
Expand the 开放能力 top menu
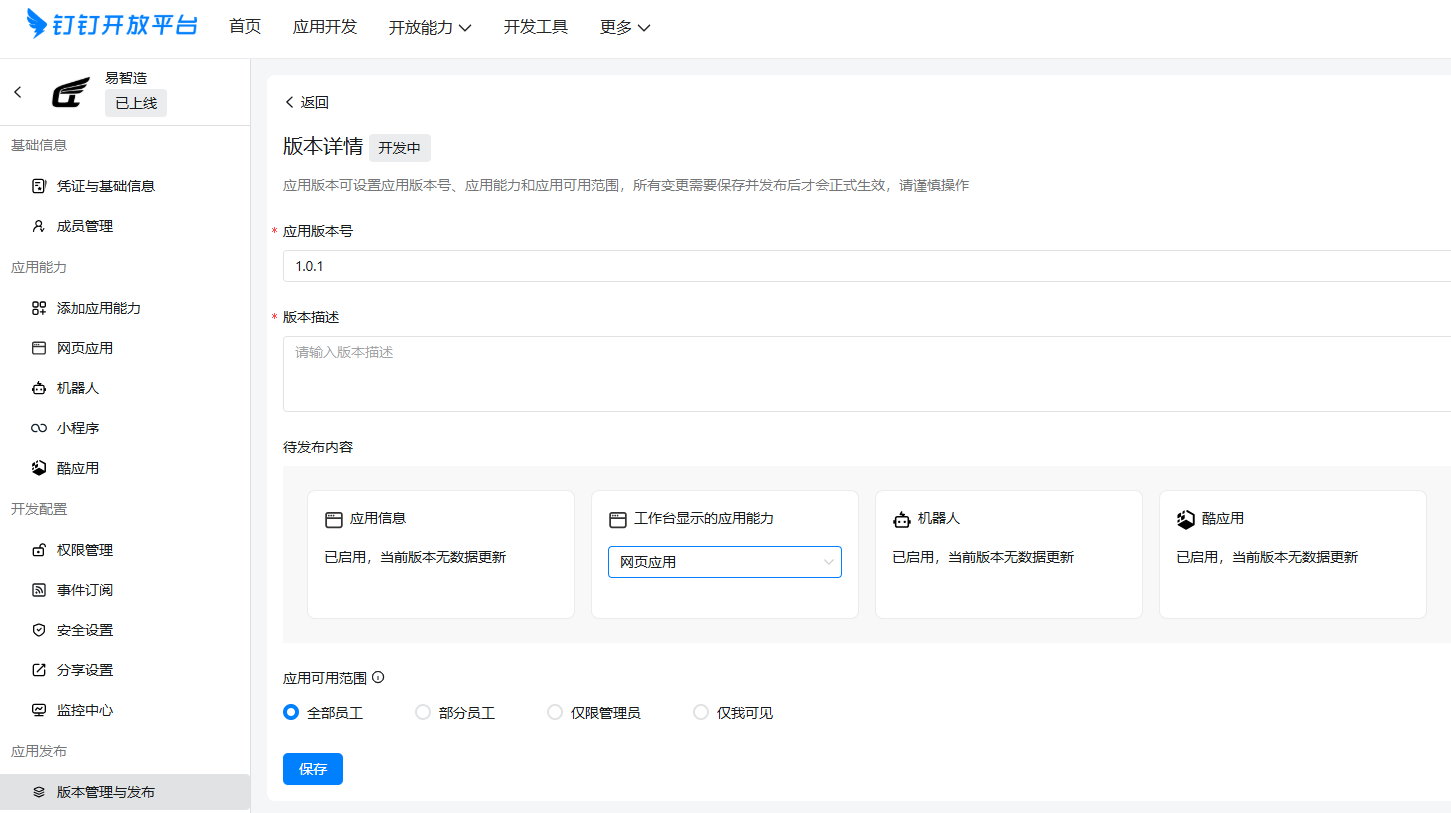point(430,28)
